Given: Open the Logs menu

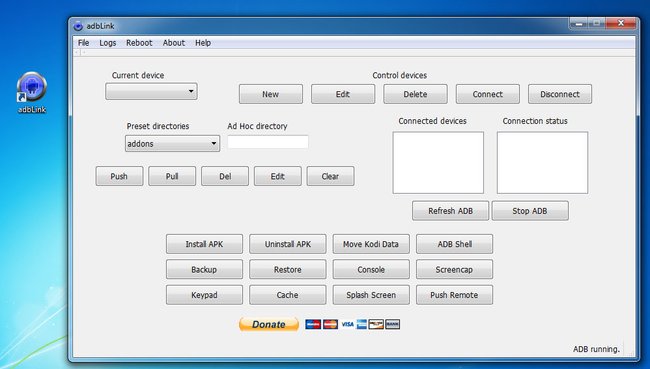Looking at the screenshot, I should [x=108, y=43].
